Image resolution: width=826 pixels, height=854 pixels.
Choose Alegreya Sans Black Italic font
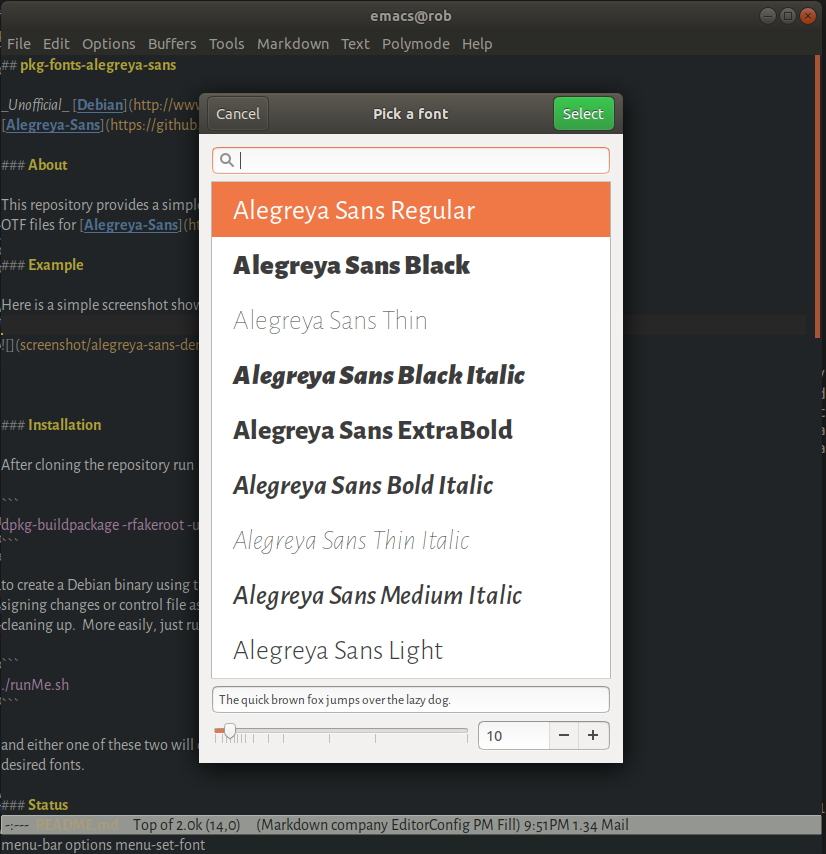point(411,375)
